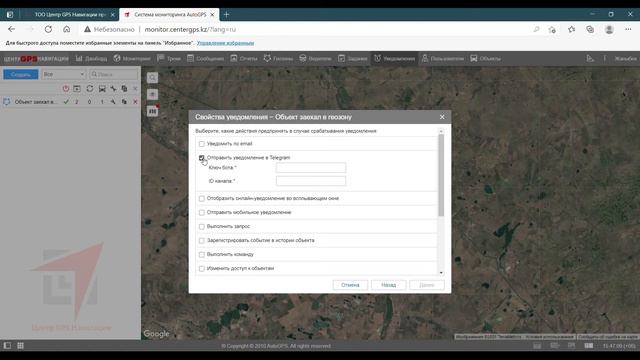Click the Отмена button
This screenshot has width=640, height=360.
[350, 285]
